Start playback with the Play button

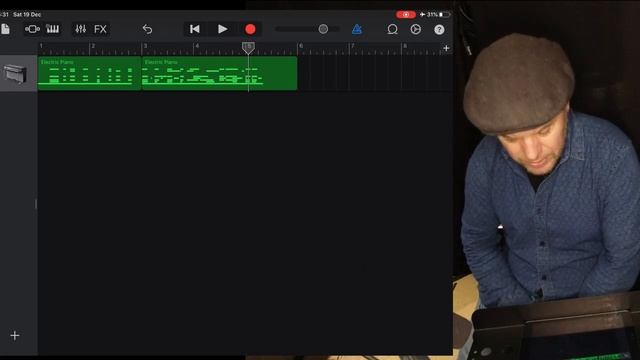click(222, 29)
